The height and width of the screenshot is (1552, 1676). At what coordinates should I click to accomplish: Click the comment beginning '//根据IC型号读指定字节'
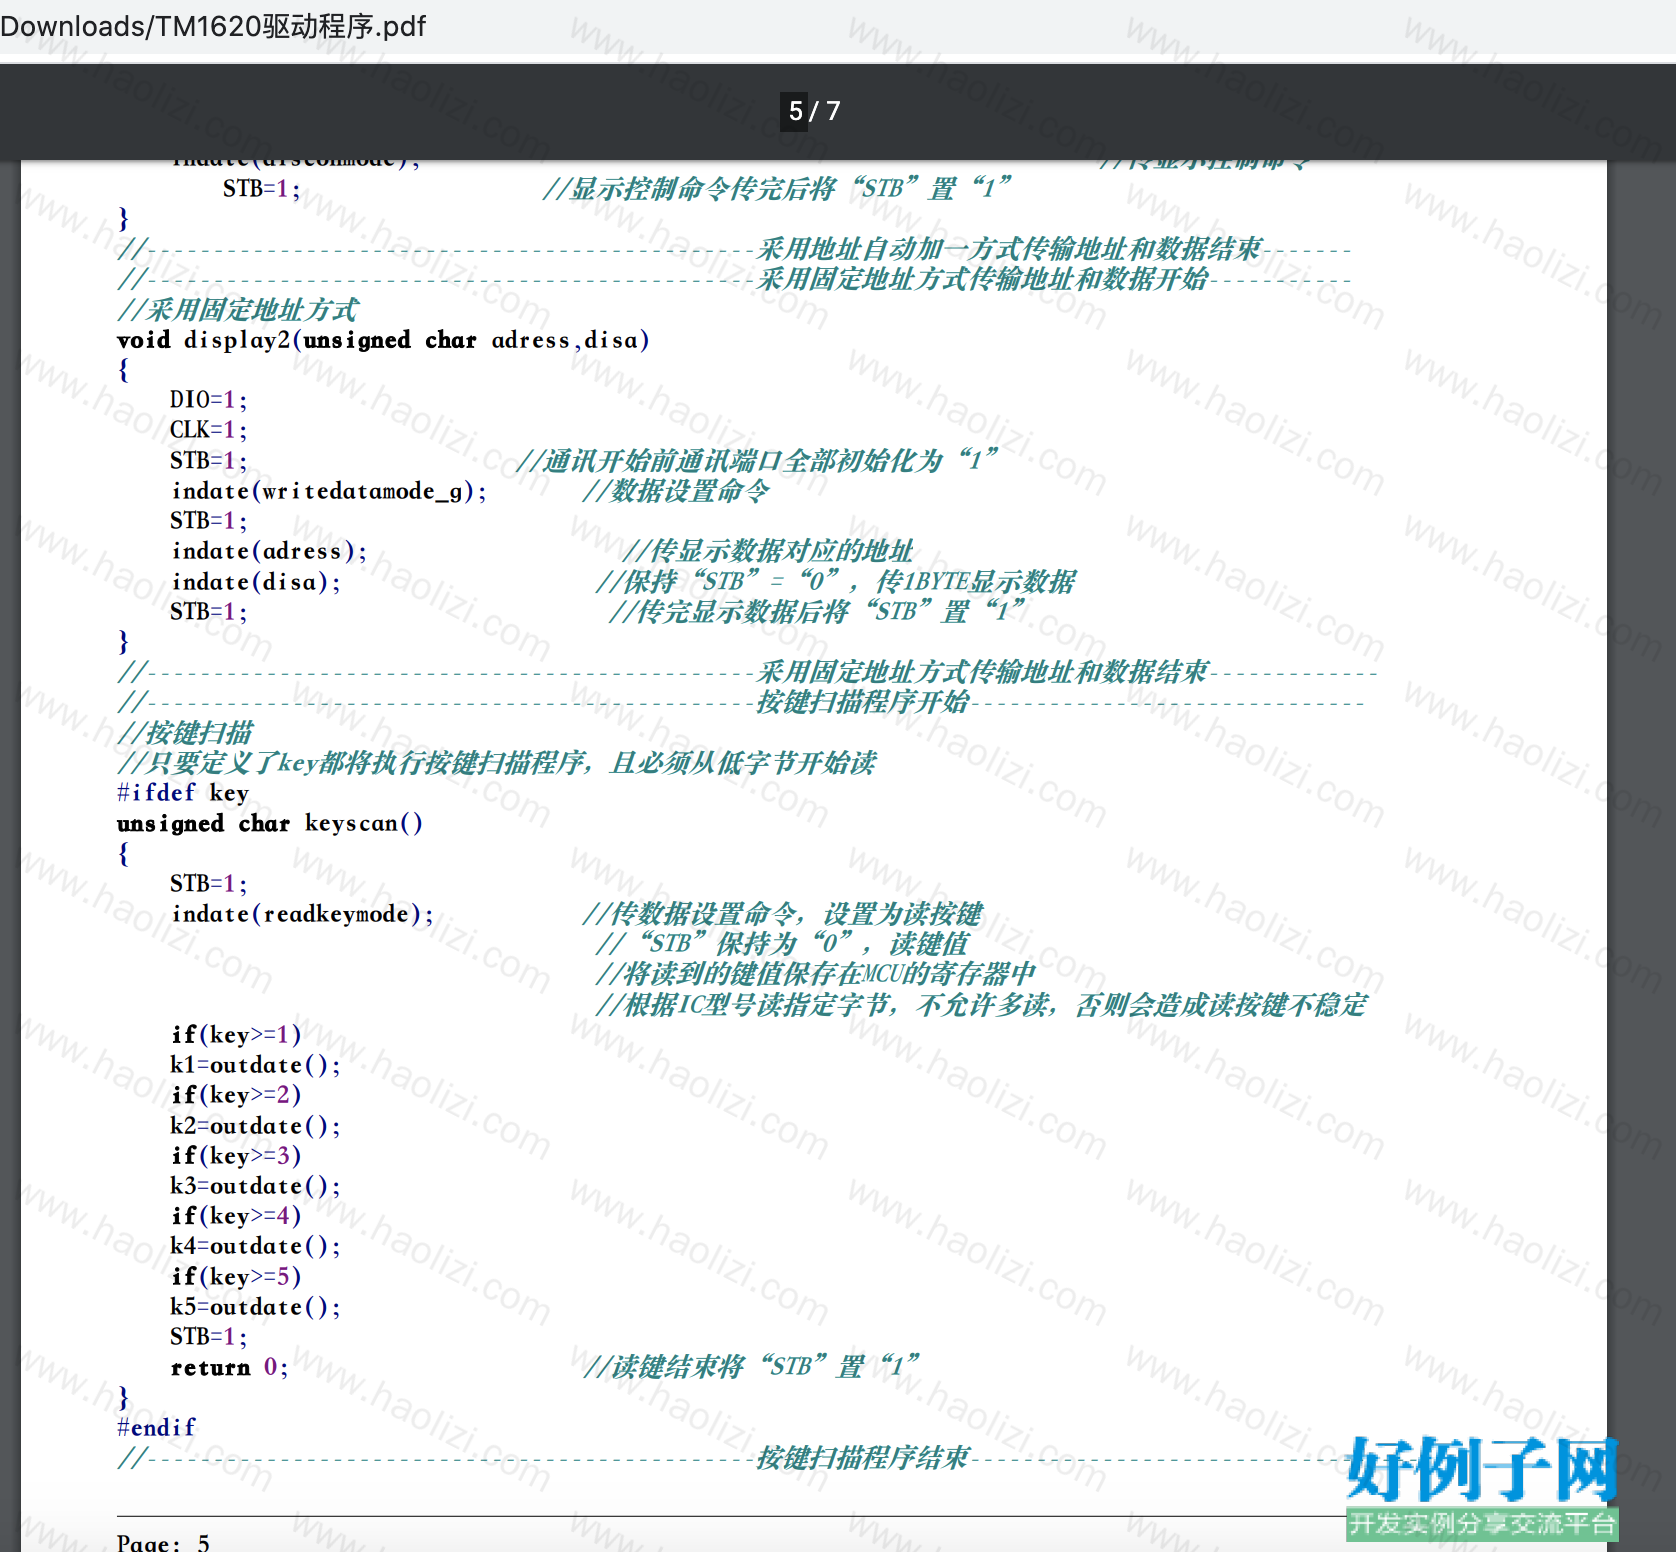[981, 1005]
